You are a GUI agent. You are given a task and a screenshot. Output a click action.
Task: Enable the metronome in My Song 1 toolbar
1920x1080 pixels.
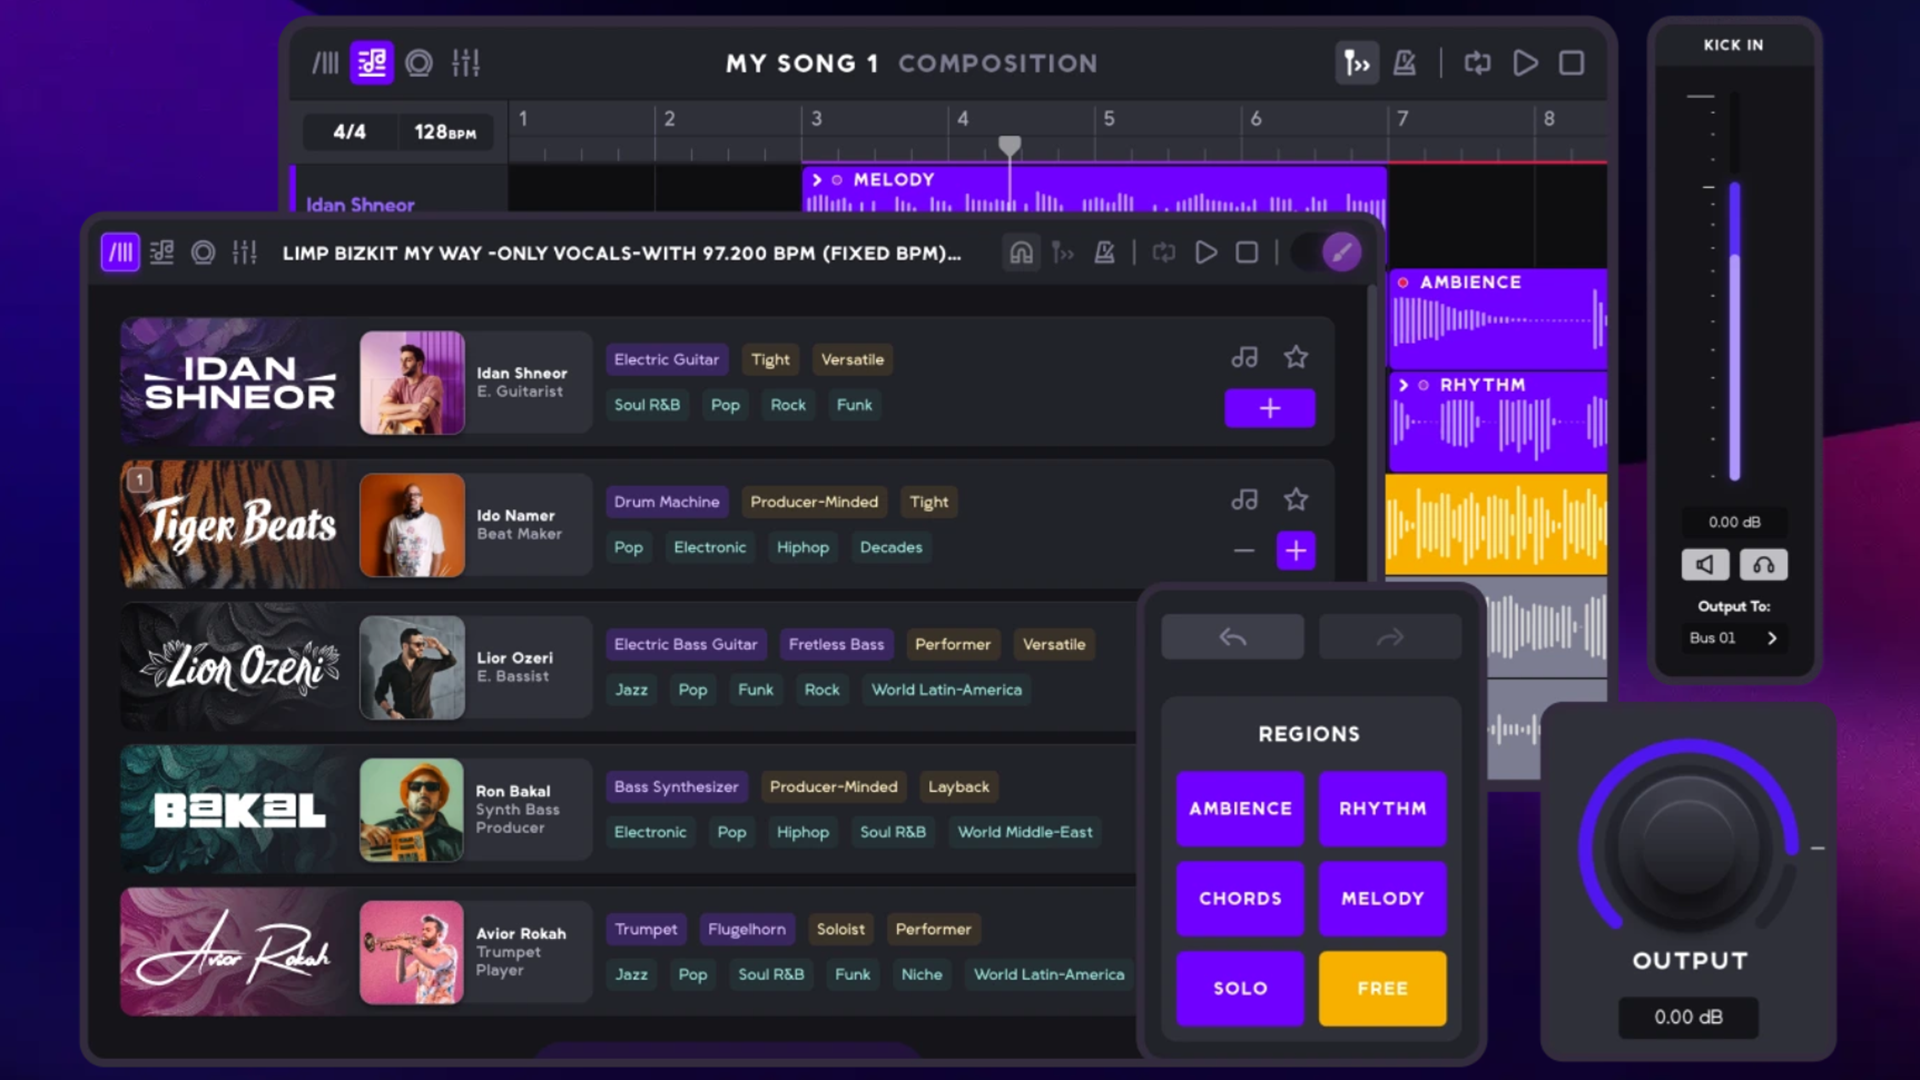(1404, 62)
